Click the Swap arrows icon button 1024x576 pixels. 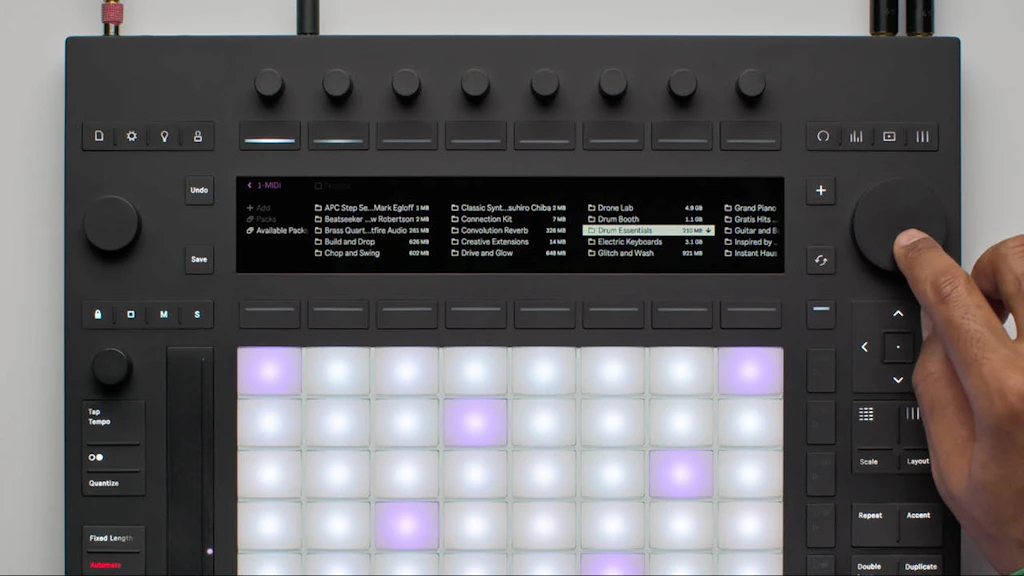click(x=821, y=261)
